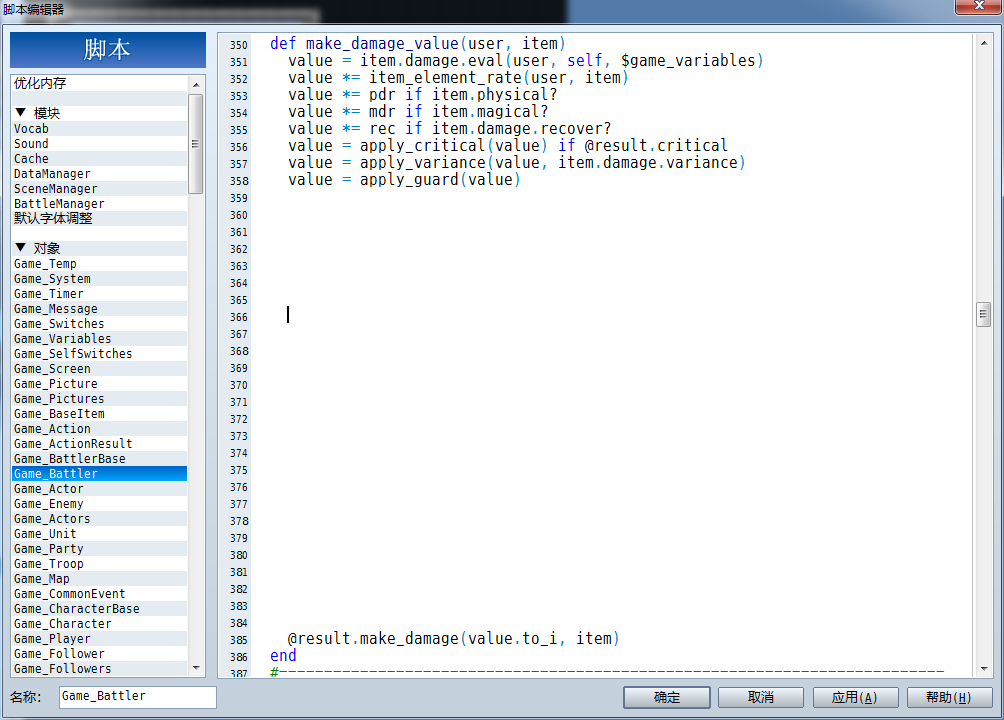The image size is (1004, 720).
Task: Open the Game_Switches script
Action: 100,324
